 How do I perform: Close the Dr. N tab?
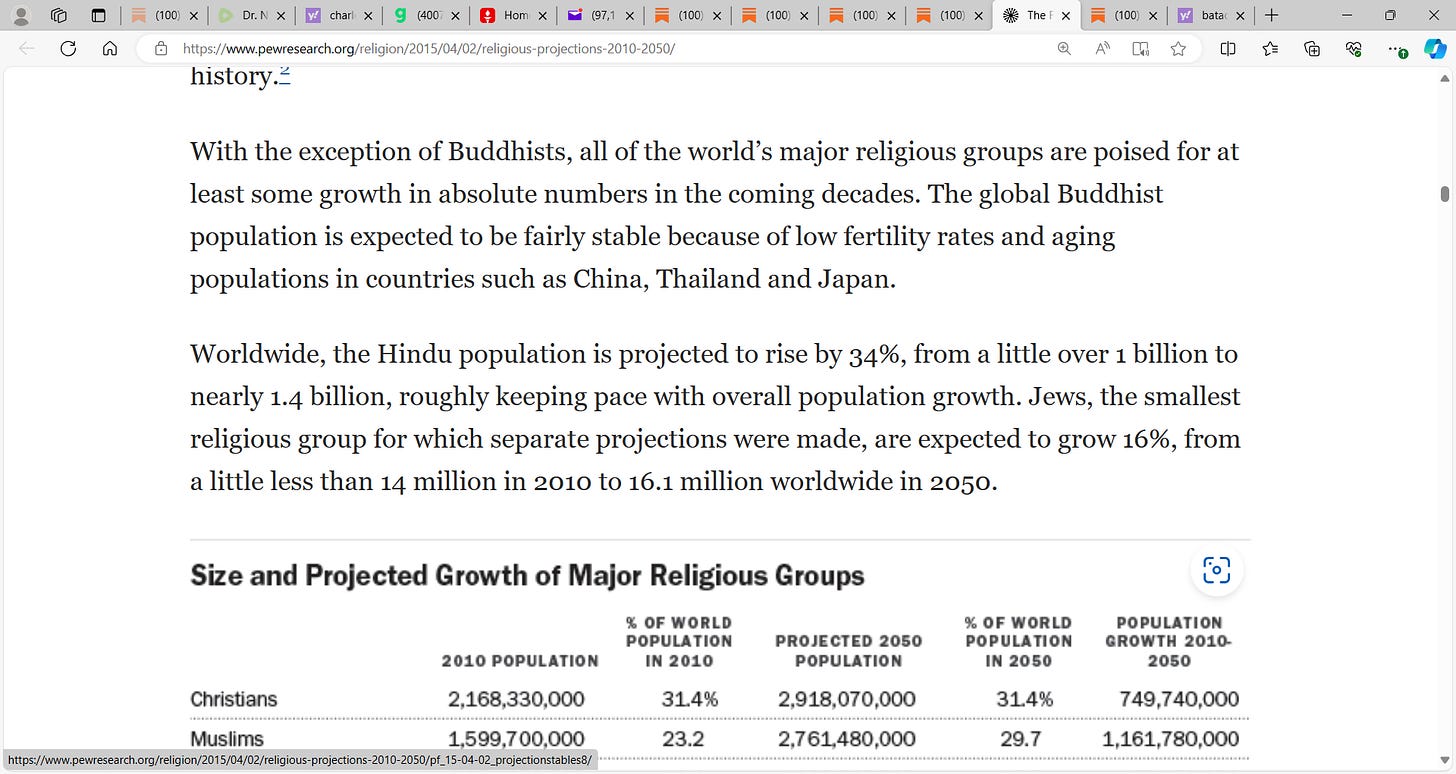click(281, 15)
